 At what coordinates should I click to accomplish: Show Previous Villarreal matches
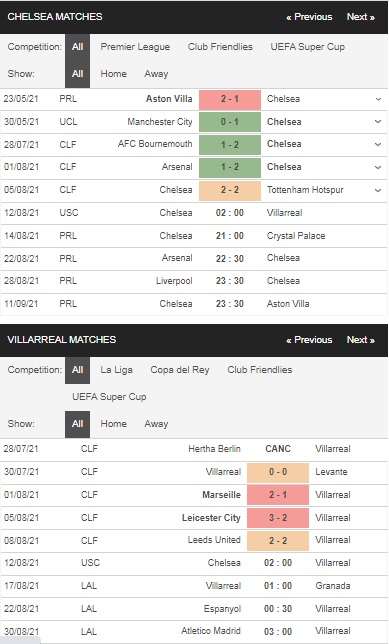click(309, 340)
